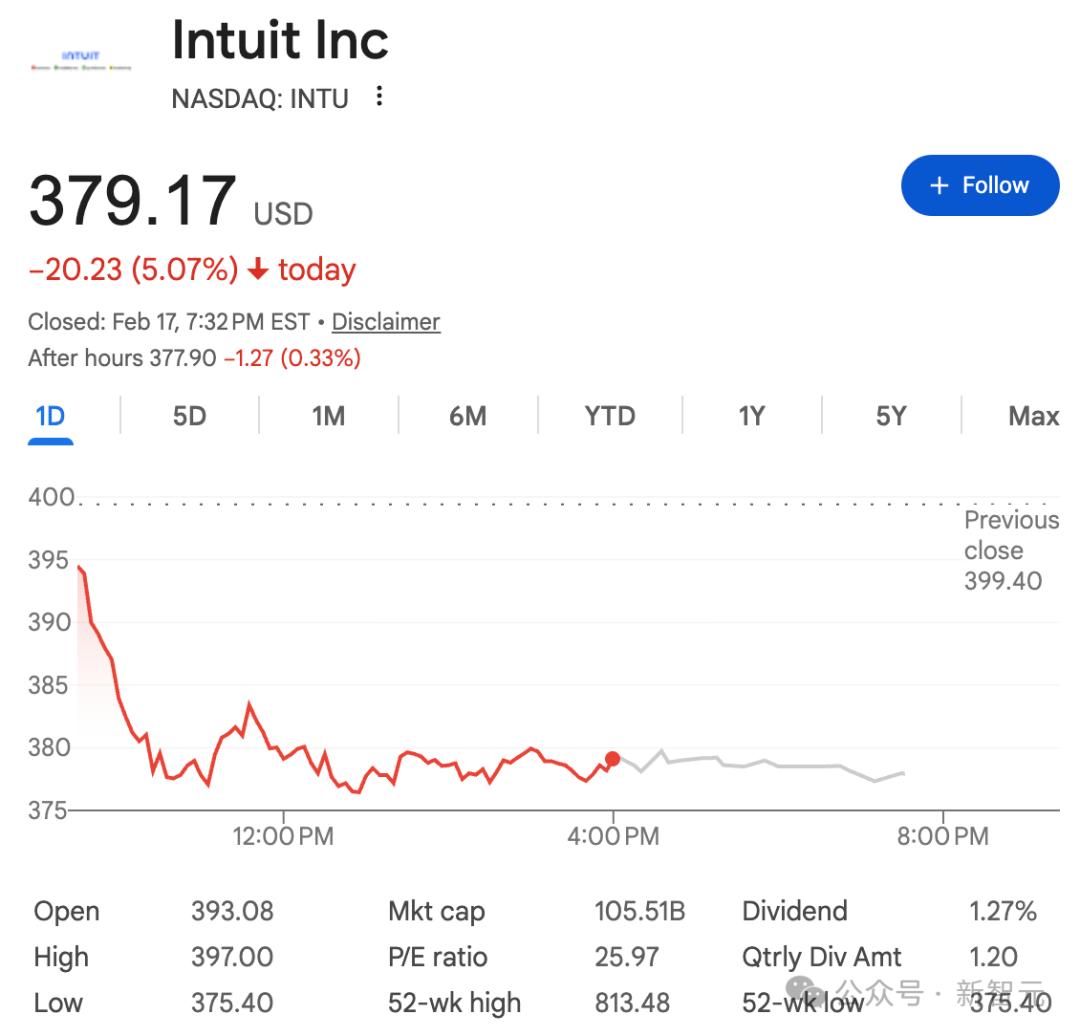The width and height of the screenshot is (1080, 1036).
Task: Click the Mkt cap value 105.51B
Action: pos(640,911)
